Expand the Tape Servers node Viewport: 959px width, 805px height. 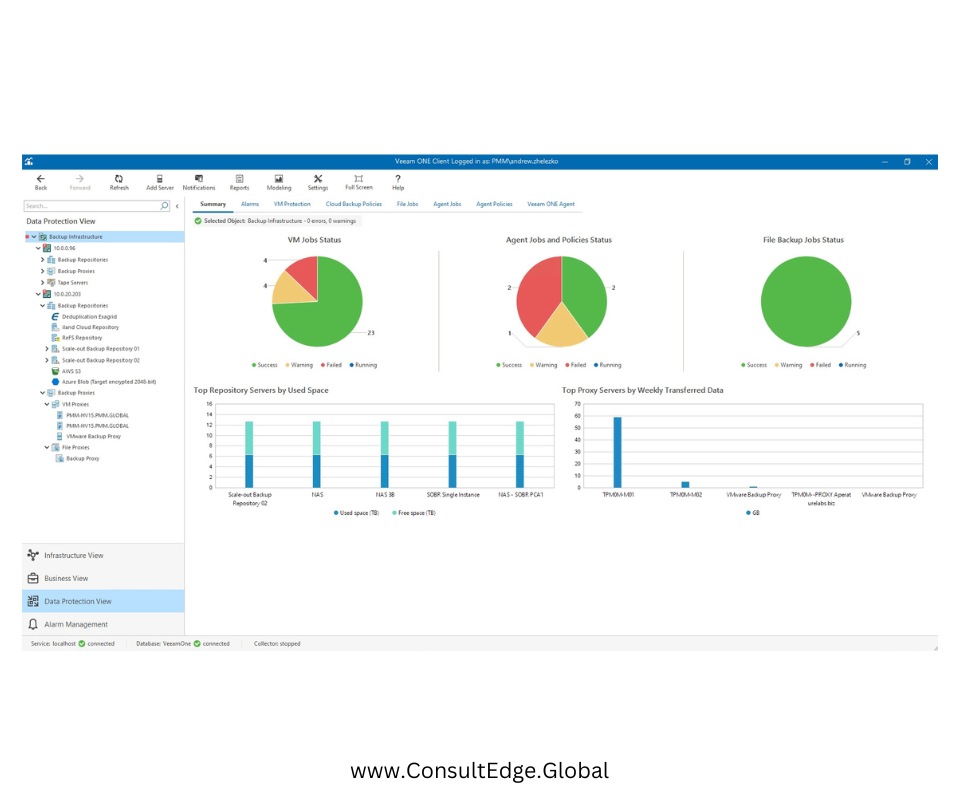point(43,283)
